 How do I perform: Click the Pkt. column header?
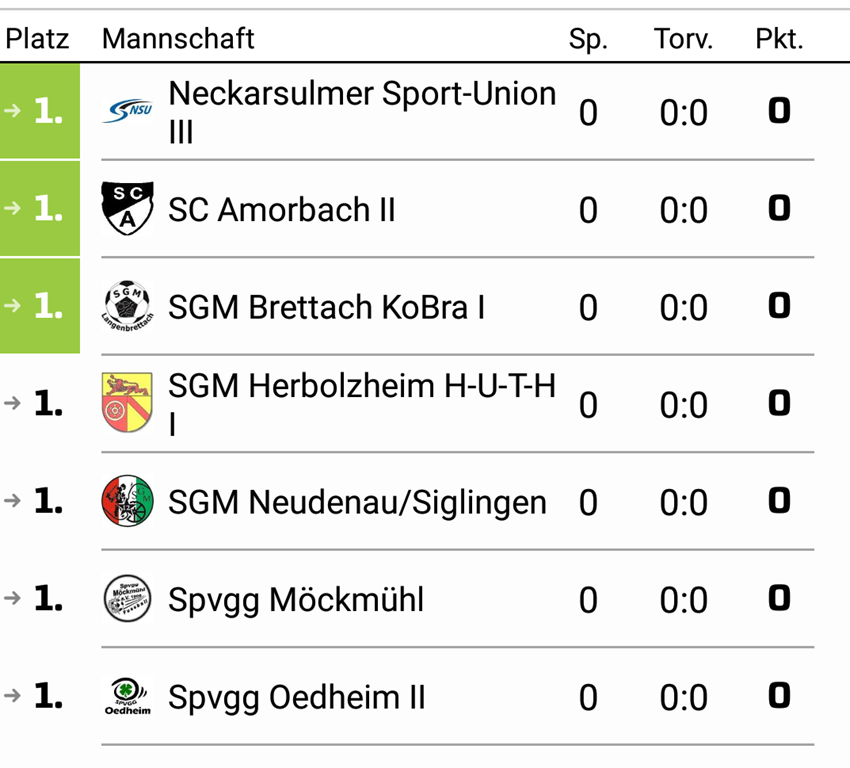[779, 39]
